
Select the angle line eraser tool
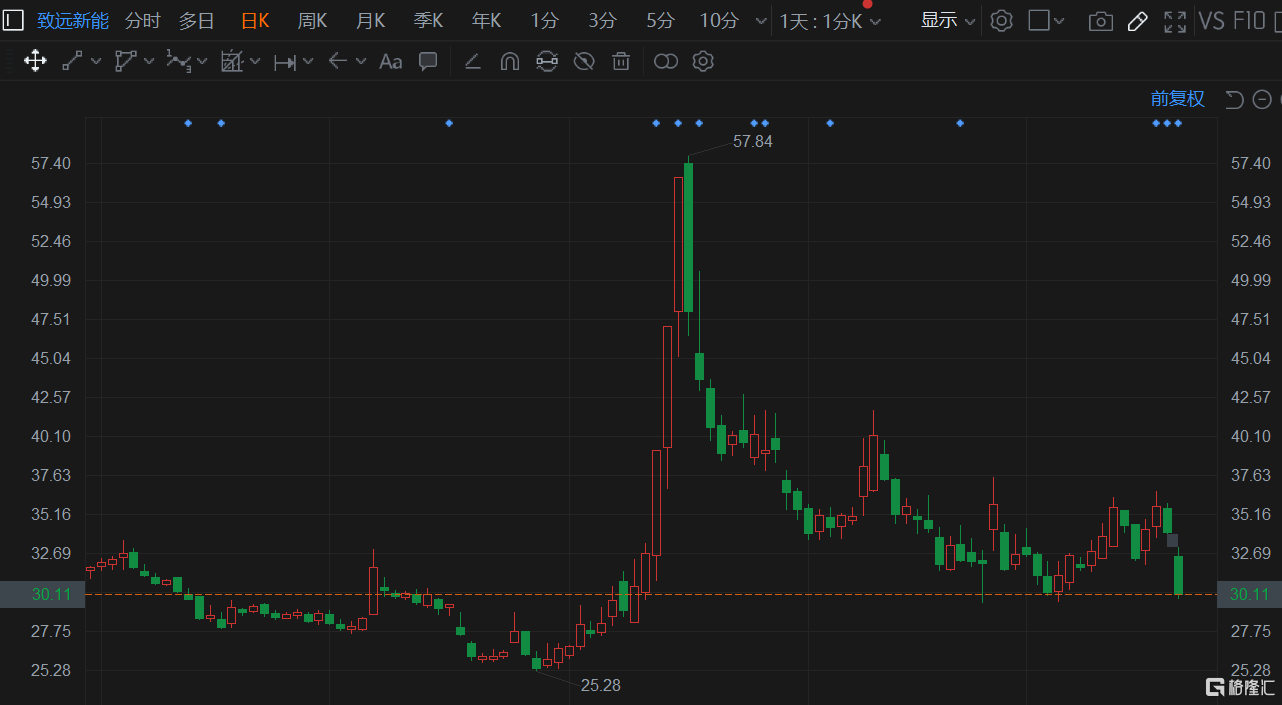point(473,62)
